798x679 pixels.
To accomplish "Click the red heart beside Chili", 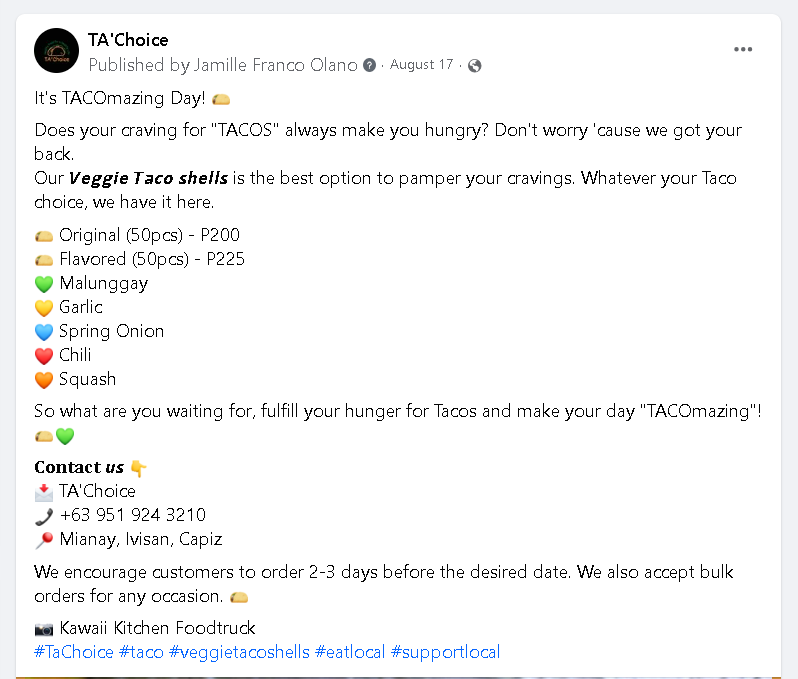I will [x=44, y=356].
